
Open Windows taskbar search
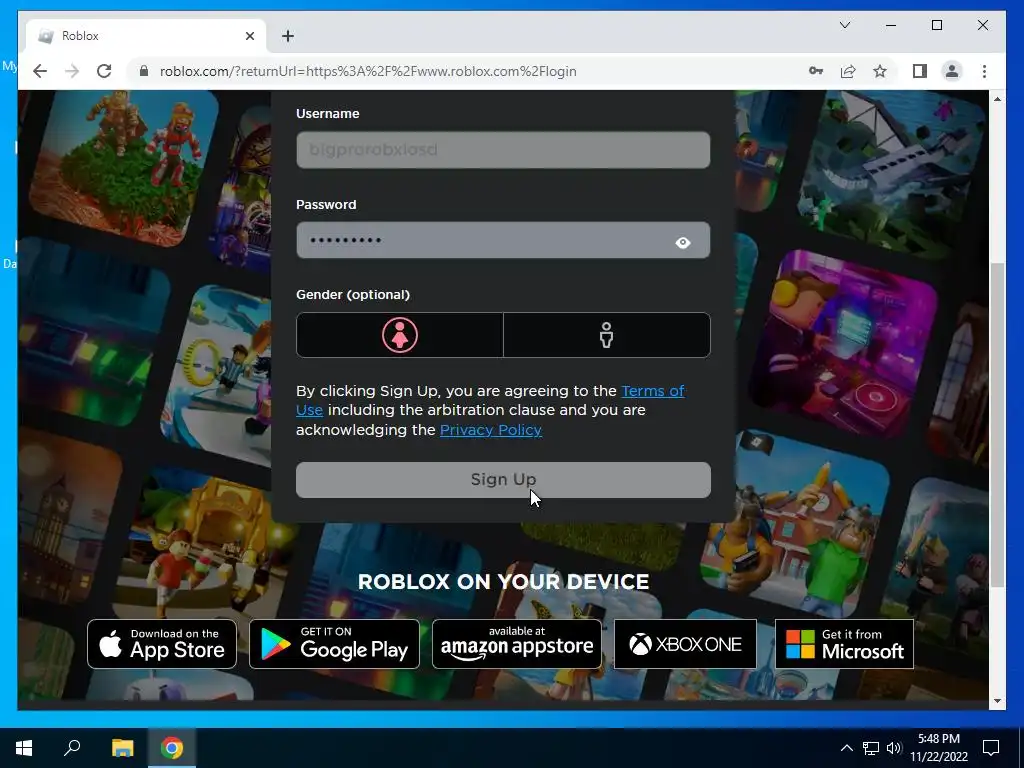[x=72, y=748]
